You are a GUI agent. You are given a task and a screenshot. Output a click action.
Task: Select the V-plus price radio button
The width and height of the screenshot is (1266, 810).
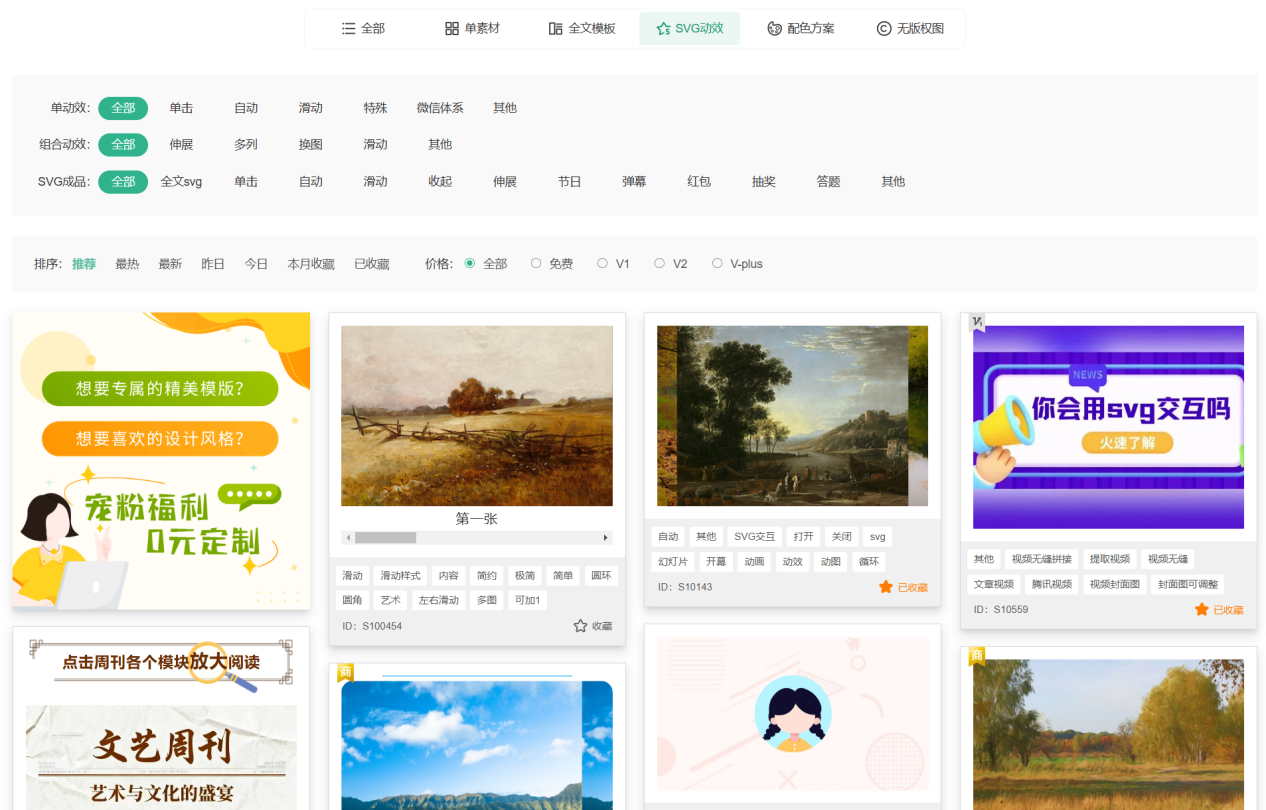click(717, 264)
